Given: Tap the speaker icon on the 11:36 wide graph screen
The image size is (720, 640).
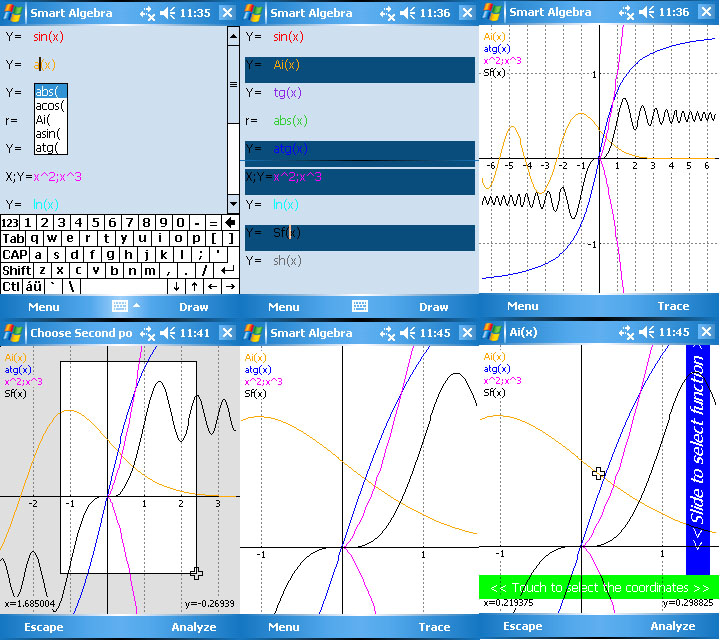Looking at the screenshot, I should tap(647, 12).
